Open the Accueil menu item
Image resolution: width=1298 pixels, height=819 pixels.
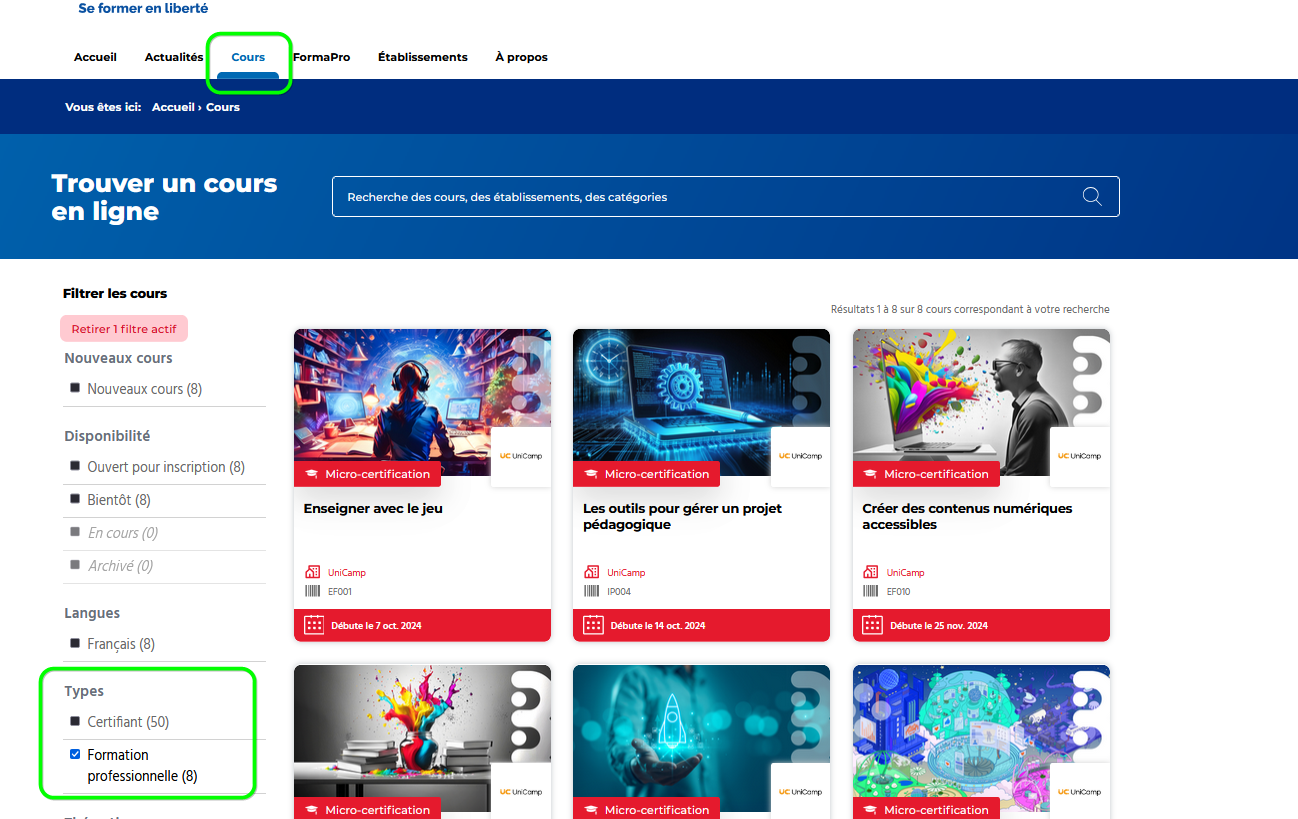95,57
